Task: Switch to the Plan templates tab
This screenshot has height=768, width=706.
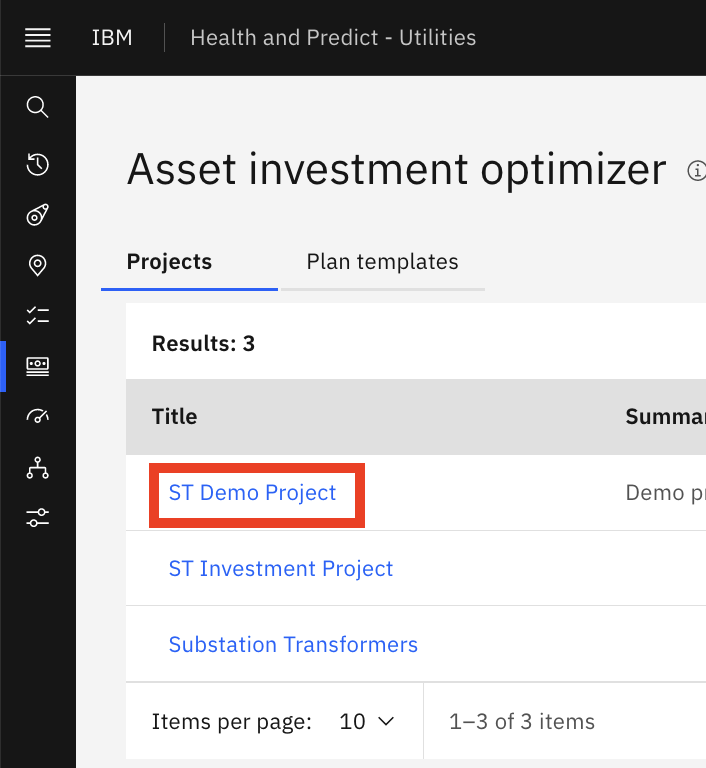Action: (x=383, y=264)
